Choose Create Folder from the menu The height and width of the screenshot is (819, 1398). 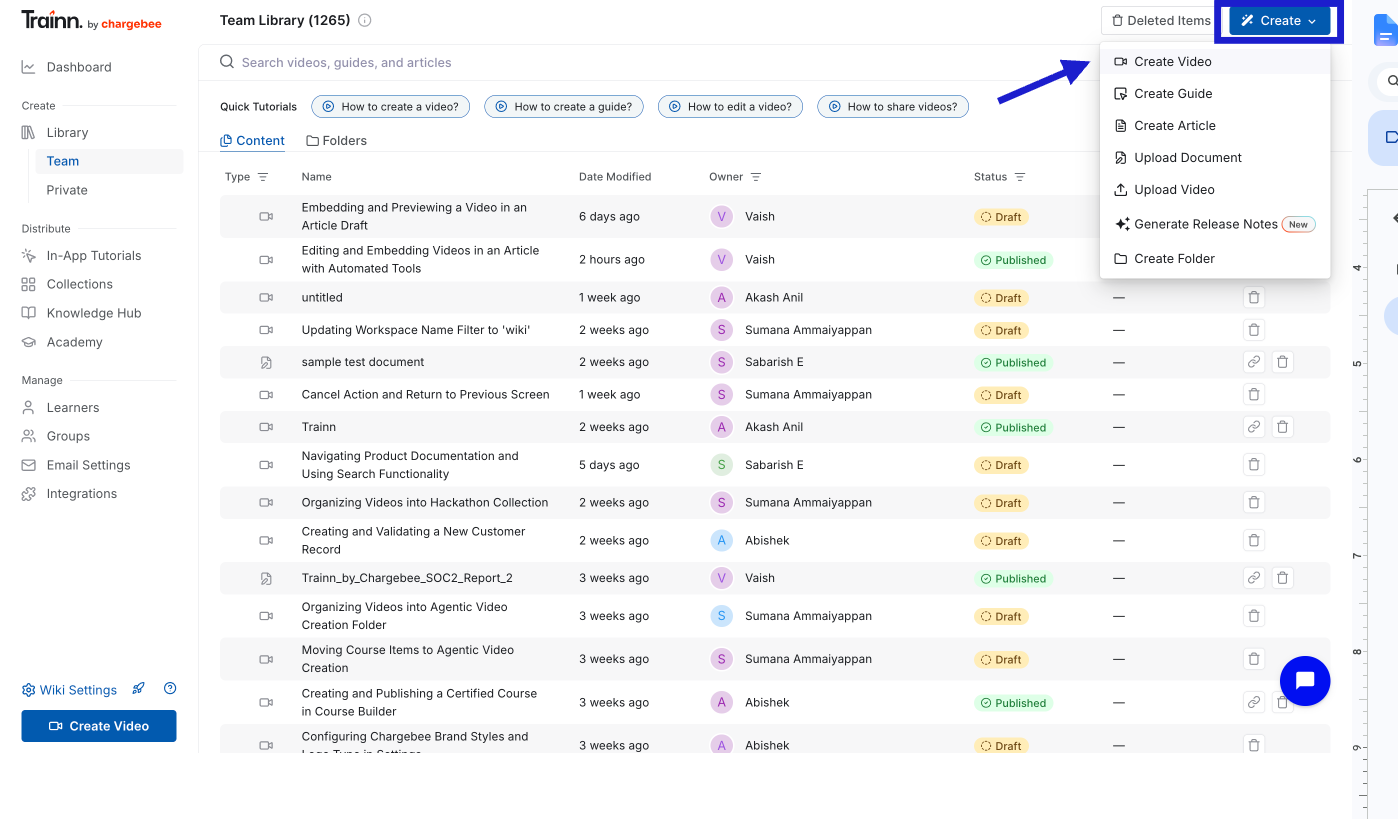point(1215,258)
